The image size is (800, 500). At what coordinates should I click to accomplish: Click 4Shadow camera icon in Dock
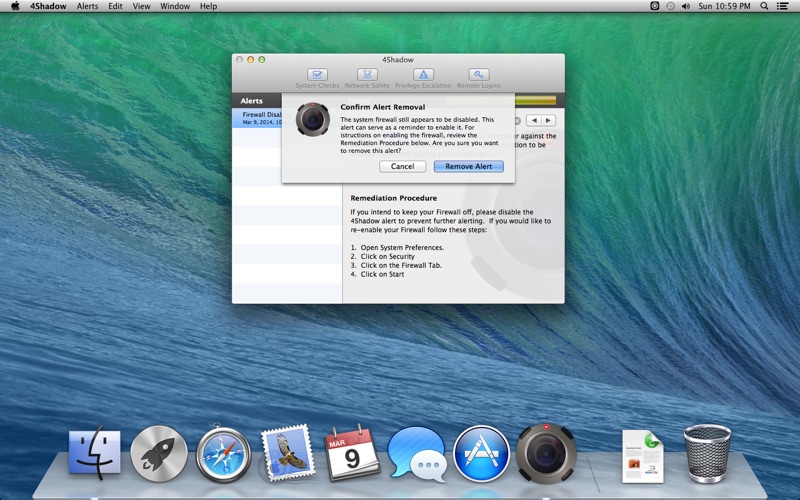coord(546,454)
